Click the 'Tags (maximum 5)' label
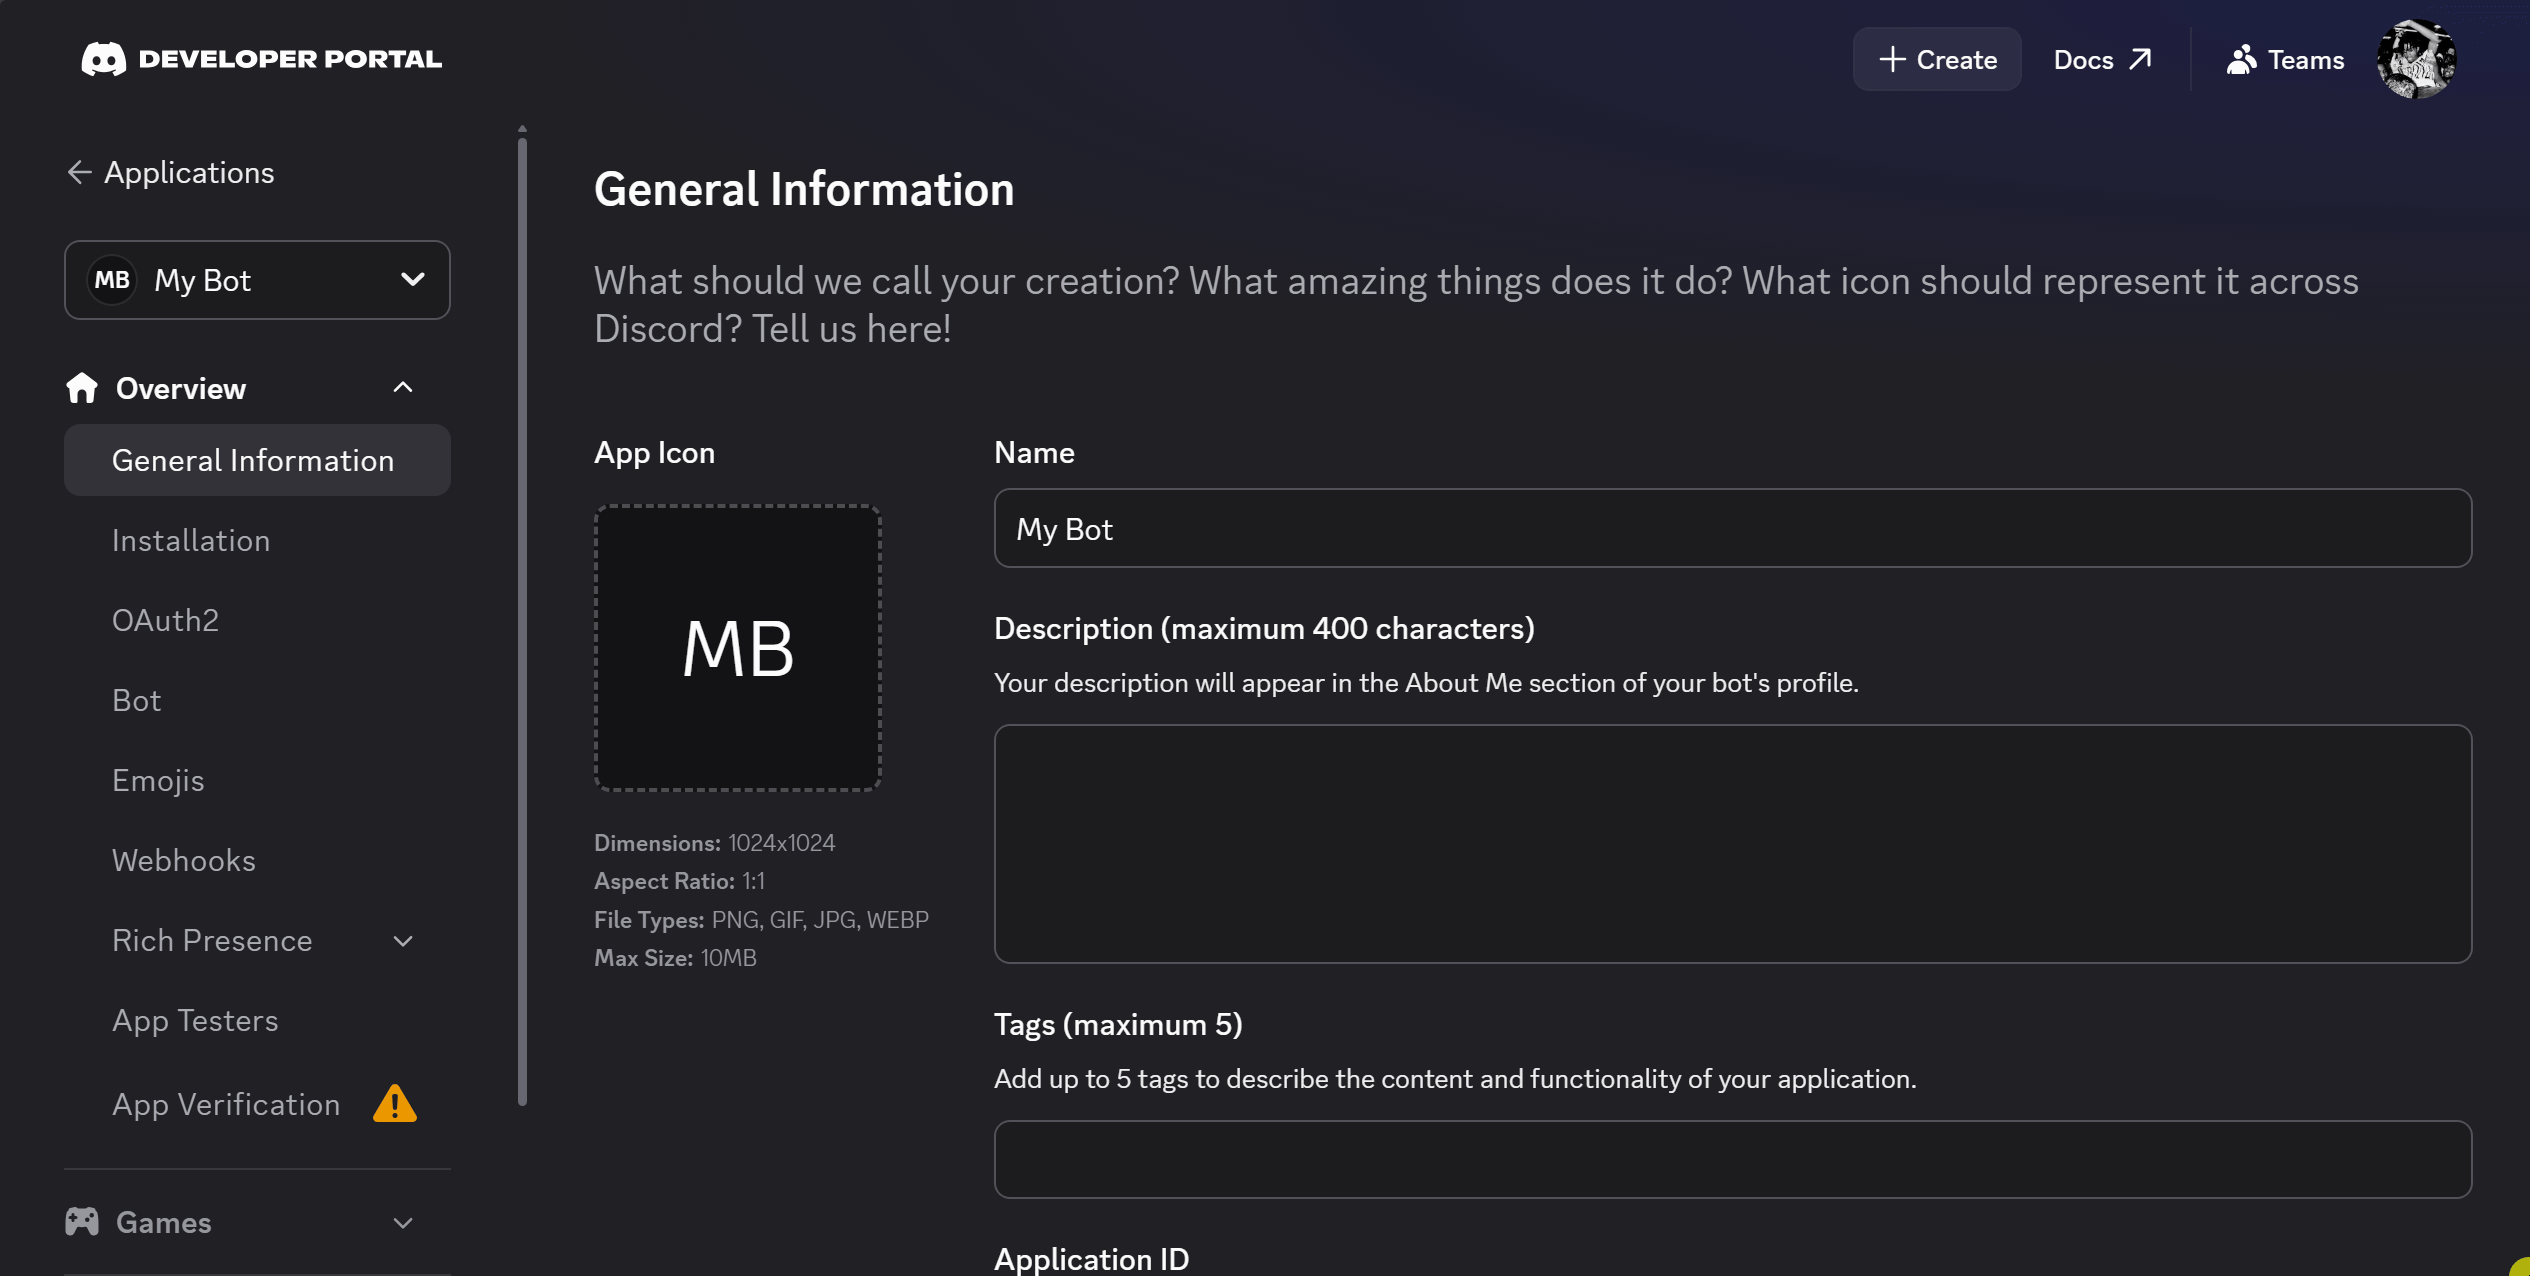 click(x=1118, y=1024)
